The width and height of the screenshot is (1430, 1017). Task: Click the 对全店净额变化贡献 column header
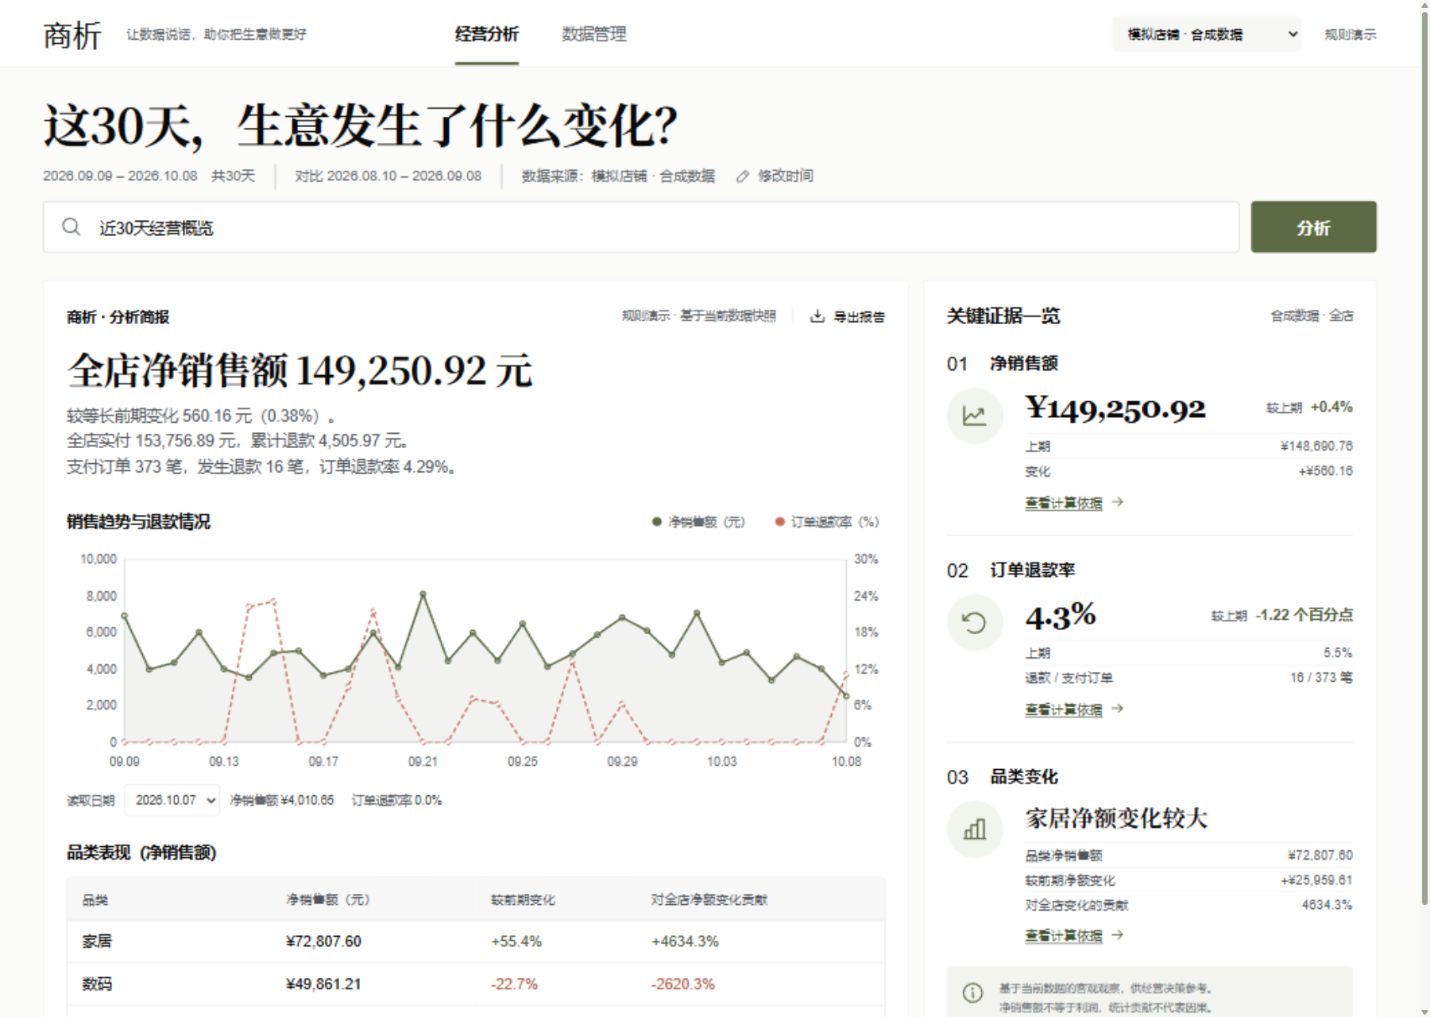[x=709, y=900]
